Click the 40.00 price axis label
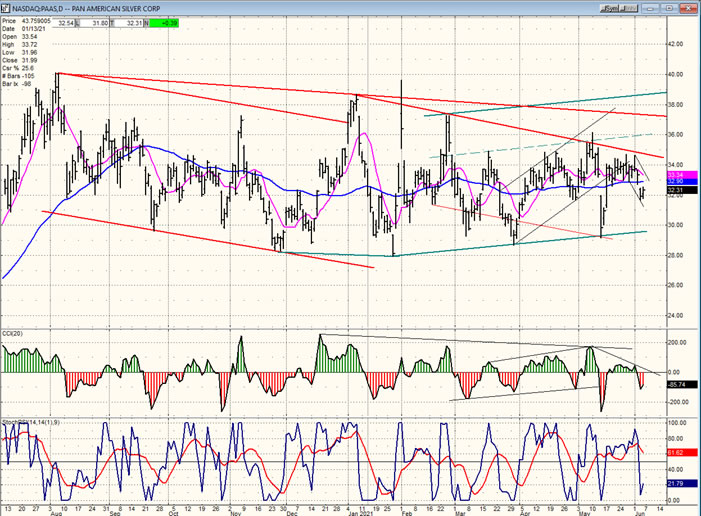 pyautogui.click(x=675, y=74)
